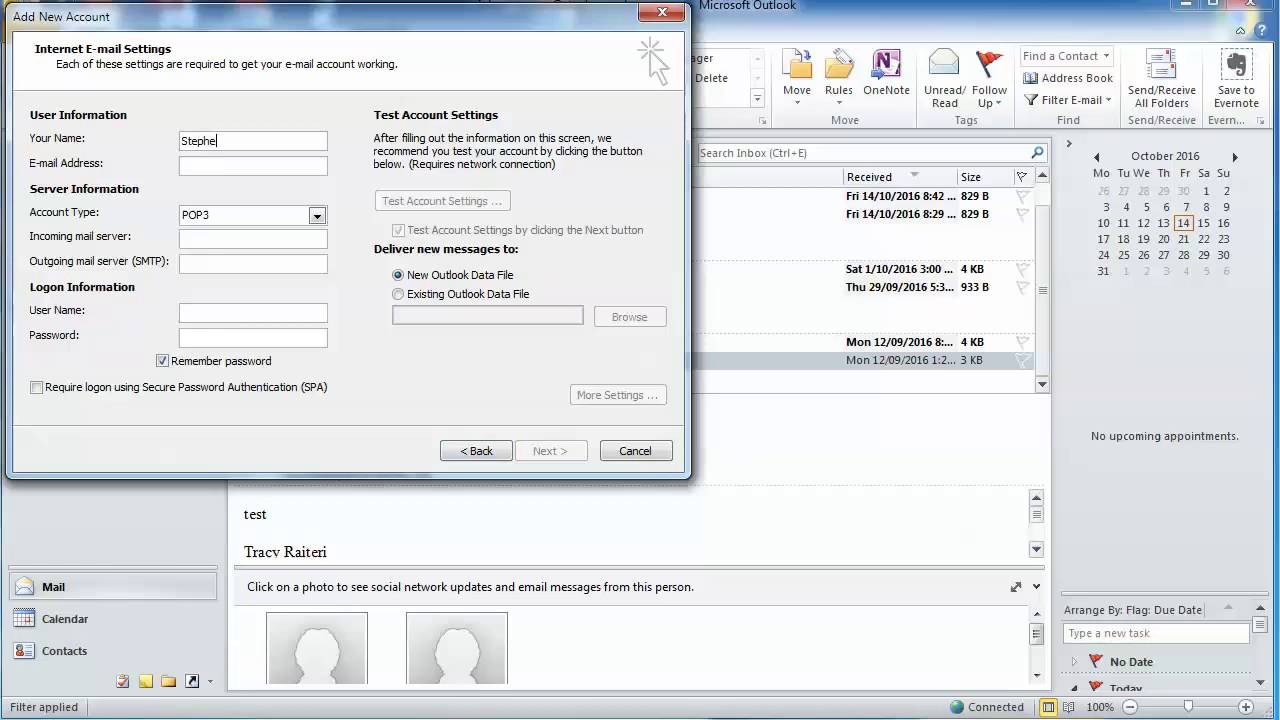The image size is (1280, 720).
Task: Expand the people pane with arrows icon
Action: click(1016, 587)
